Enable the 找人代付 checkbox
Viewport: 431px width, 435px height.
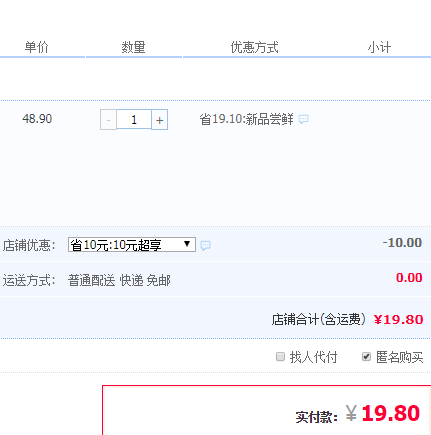(x=281, y=357)
